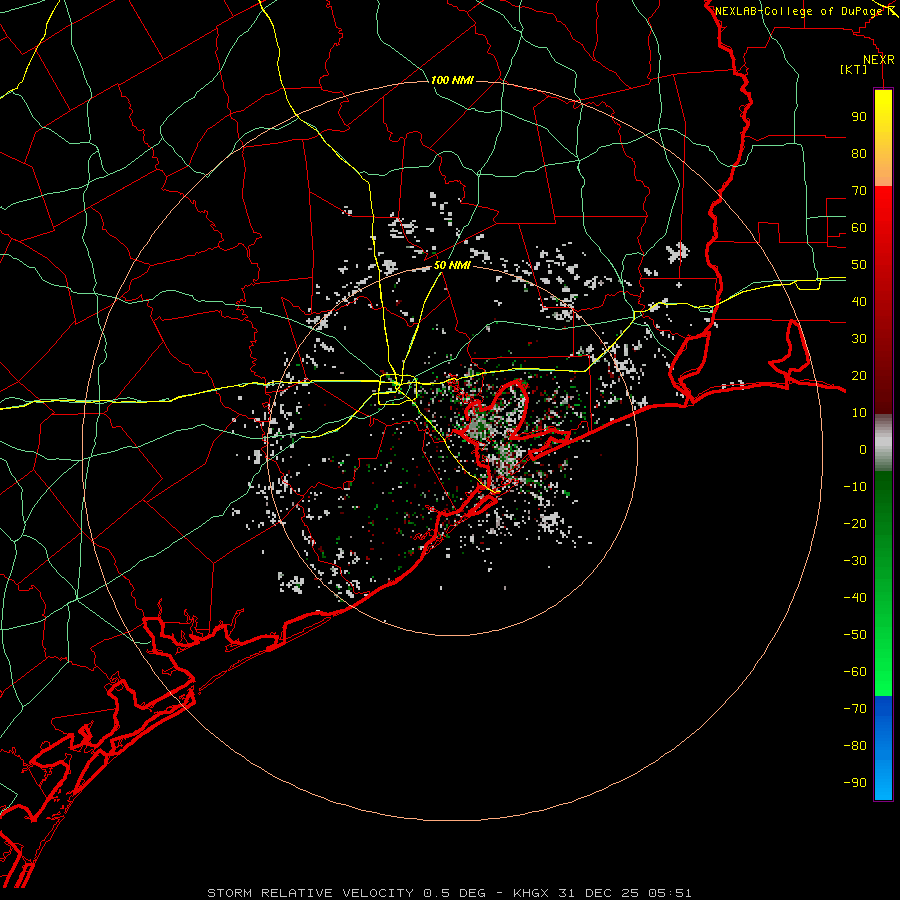The width and height of the screenshot is (900, 900).
Task: Click the "-40" value on velocity scale
Action: pos(855,598)
